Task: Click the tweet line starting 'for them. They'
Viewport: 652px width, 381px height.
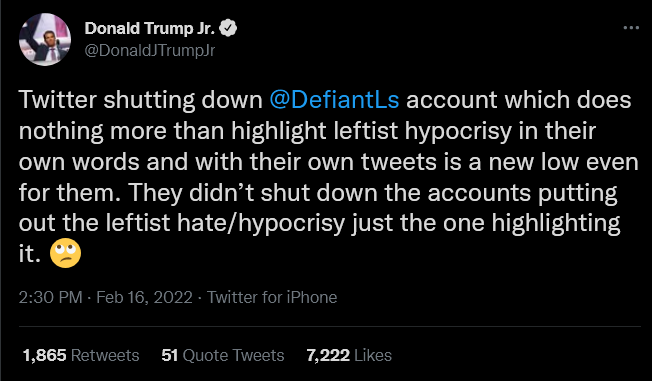Action: (318, 193)
